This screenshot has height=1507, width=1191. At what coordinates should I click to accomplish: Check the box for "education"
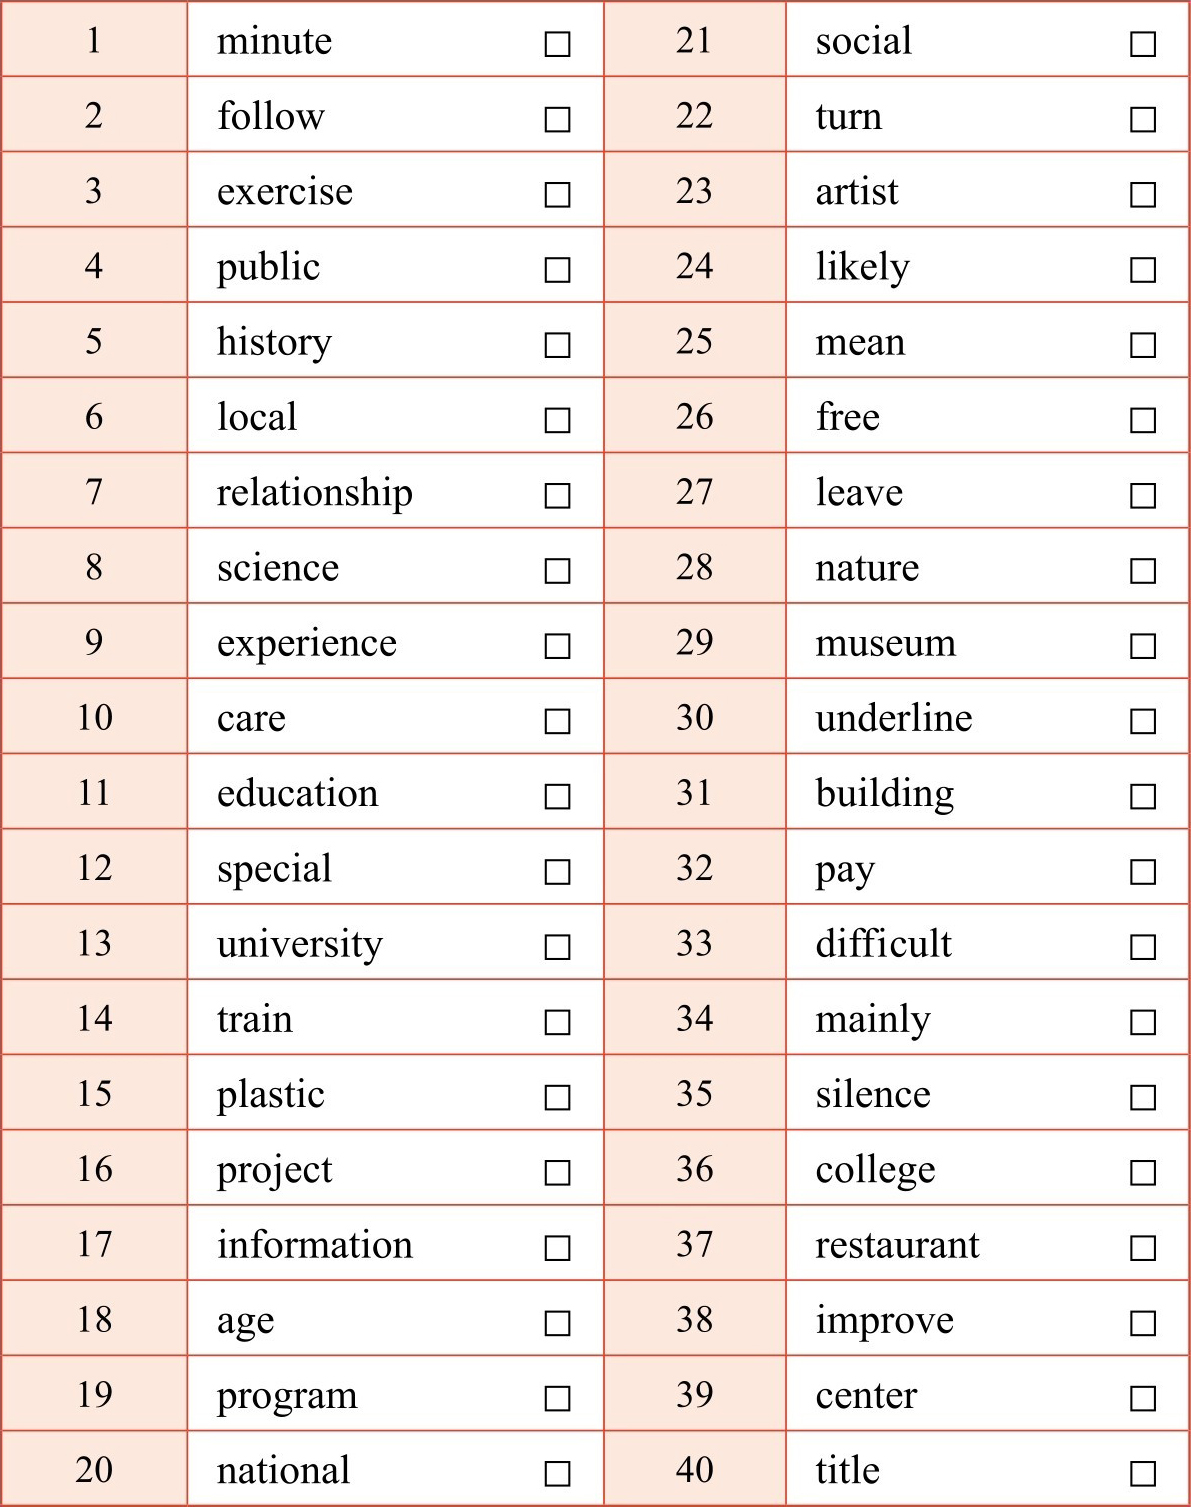pyautogui.click(x=557, y=797)
